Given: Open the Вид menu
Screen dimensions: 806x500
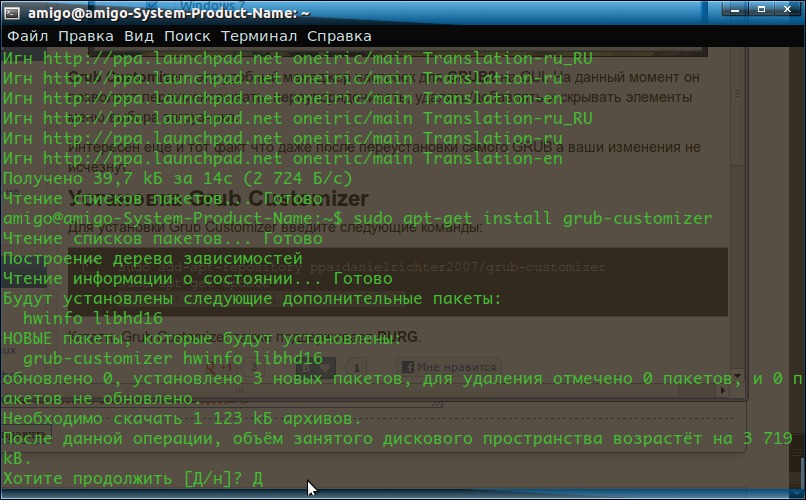Looking at the screenshot, I should pyautogui.click(x=139, y=36).
